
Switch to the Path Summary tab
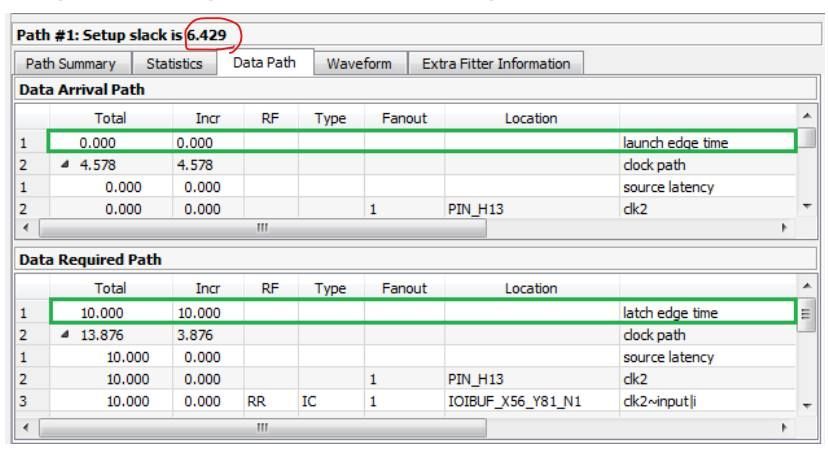tap(72, 63)
